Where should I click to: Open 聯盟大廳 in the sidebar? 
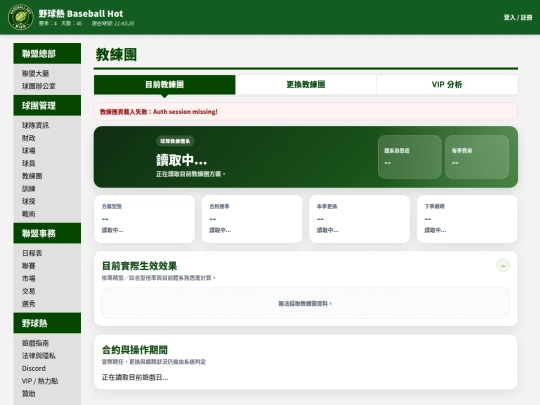(35, 73)
